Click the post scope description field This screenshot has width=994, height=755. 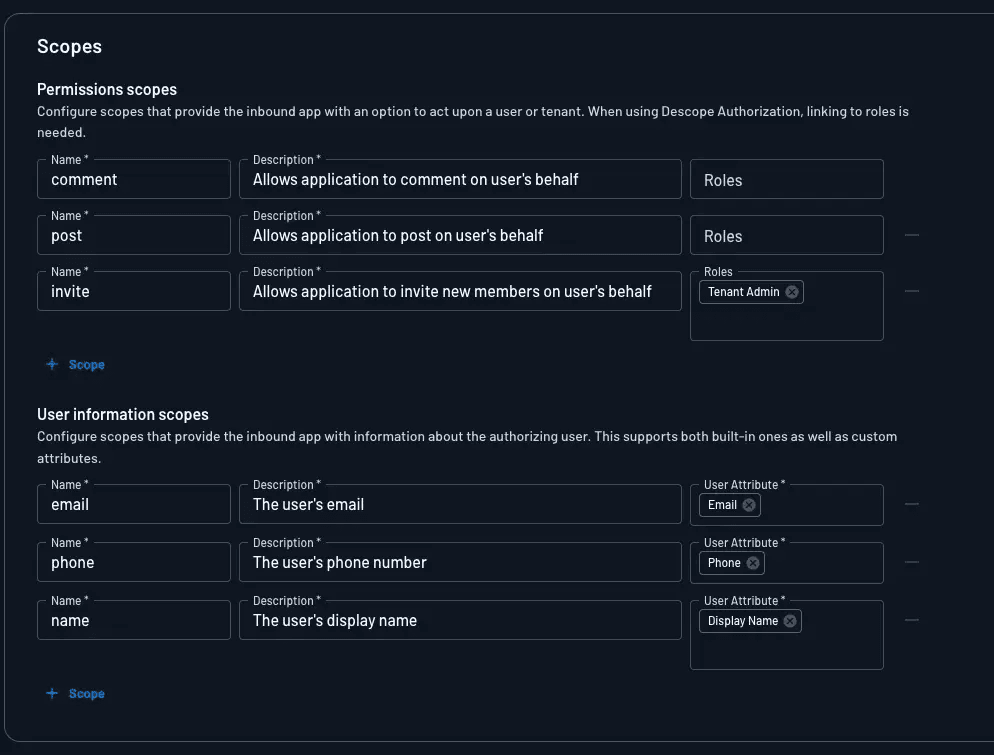[460, 235]
